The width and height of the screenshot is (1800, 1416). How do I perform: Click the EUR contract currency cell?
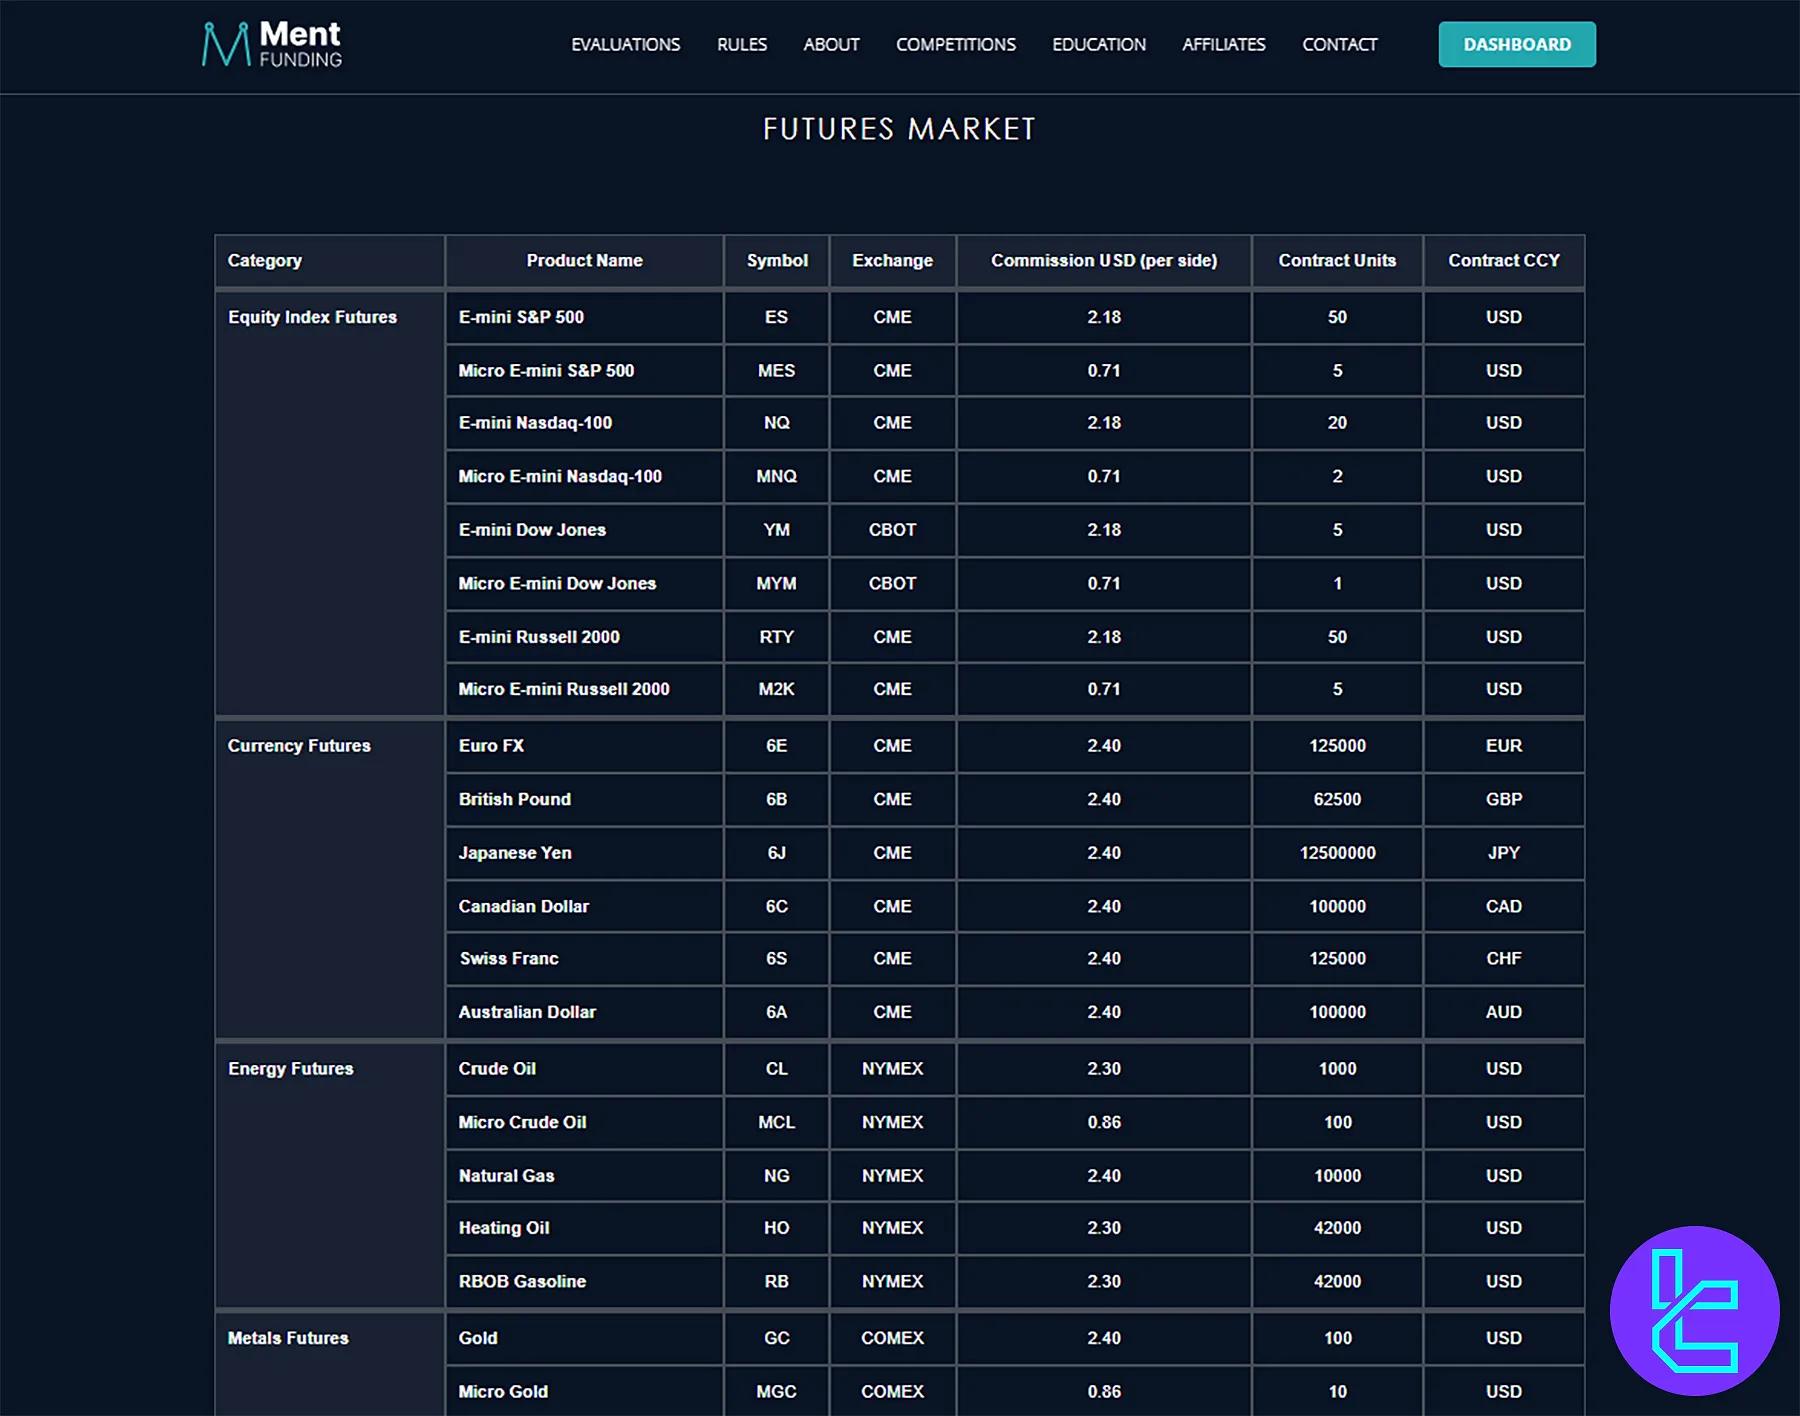[x=1504, y=746]
